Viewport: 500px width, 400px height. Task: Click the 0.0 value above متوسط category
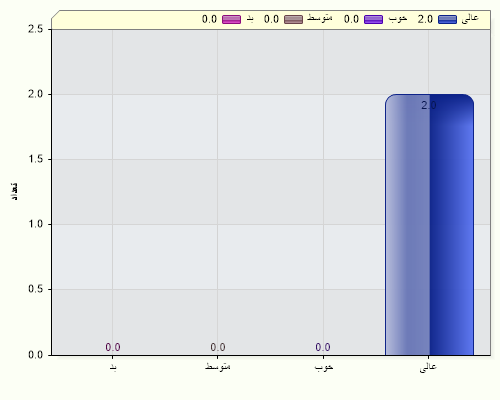pos(218,347)
